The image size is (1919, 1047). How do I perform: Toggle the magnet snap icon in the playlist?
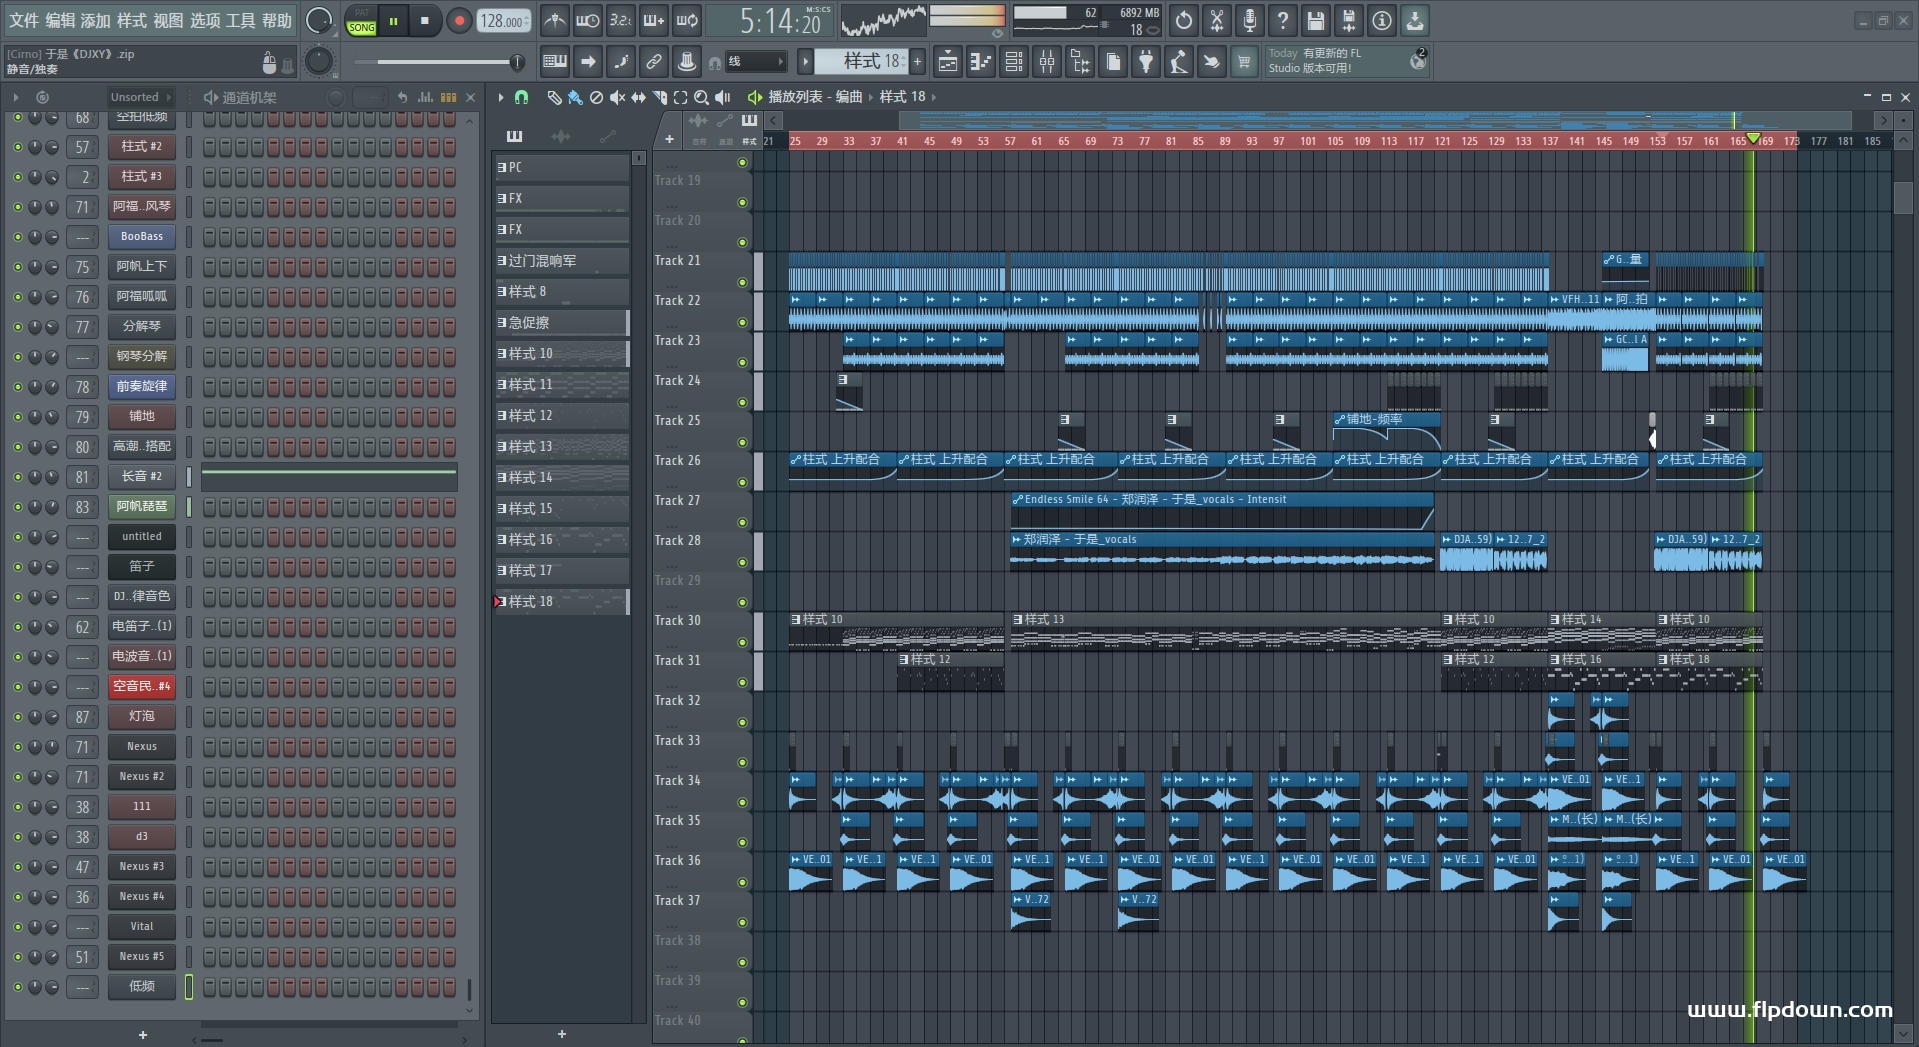521,97
